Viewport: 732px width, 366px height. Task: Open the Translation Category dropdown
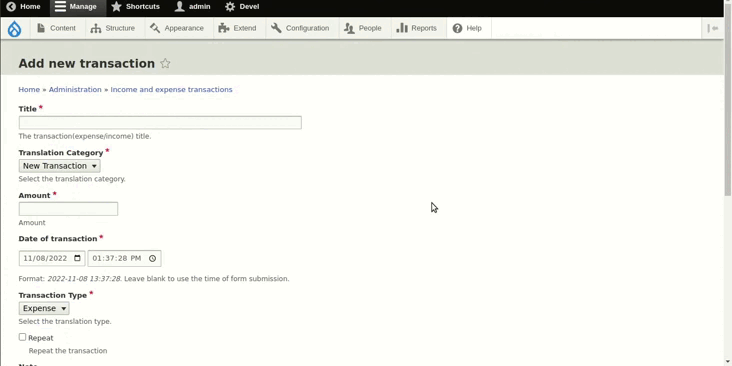click(59, 166)
